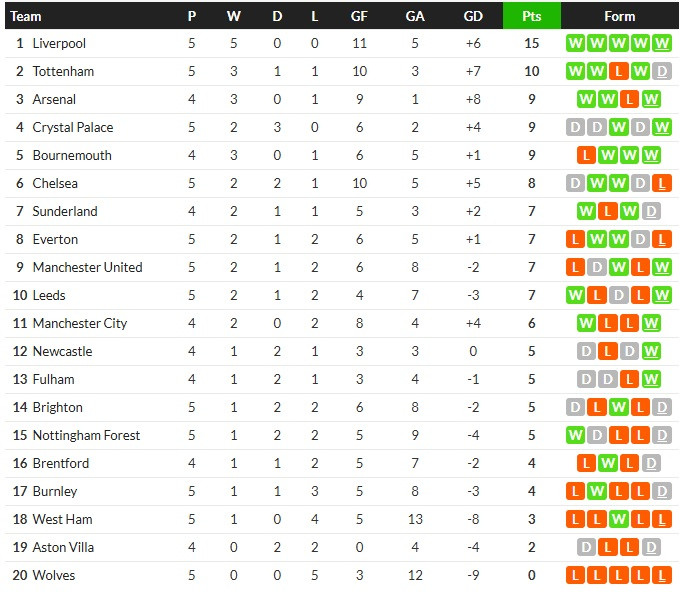
Task: Click Newcastle's underlined green W form badge
Action: [651, 351]
